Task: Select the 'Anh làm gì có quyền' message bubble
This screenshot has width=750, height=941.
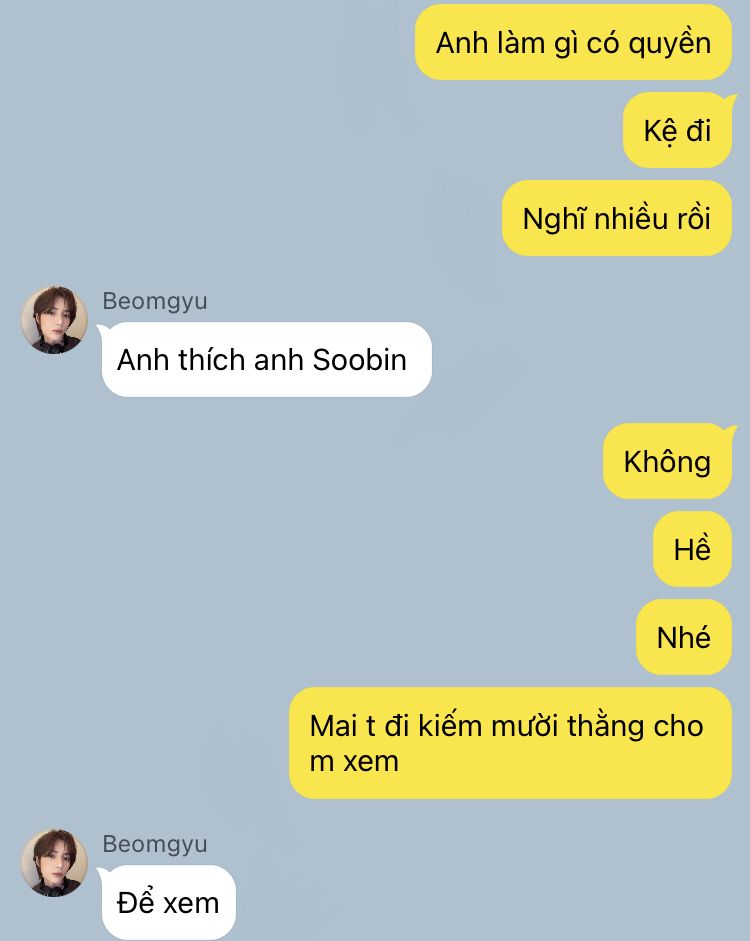Action: click(573, 43)
